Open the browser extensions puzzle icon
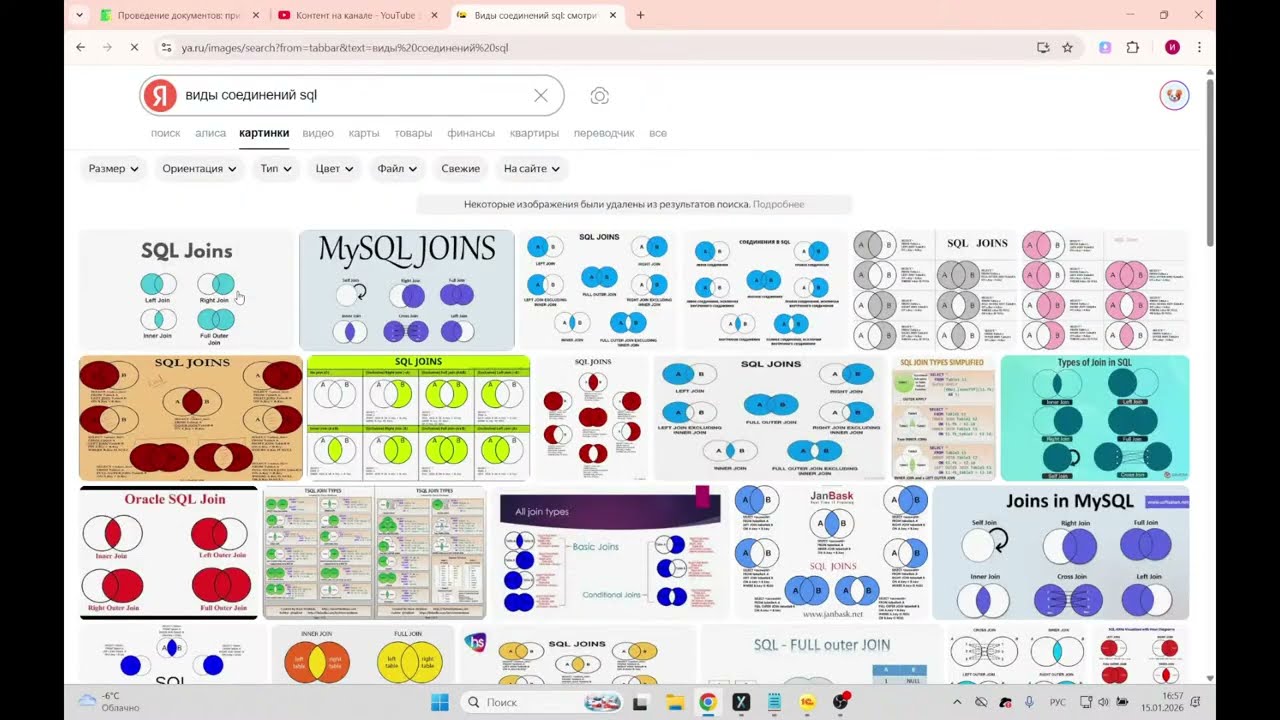 pyautogui.click(x=1133, y=47)
